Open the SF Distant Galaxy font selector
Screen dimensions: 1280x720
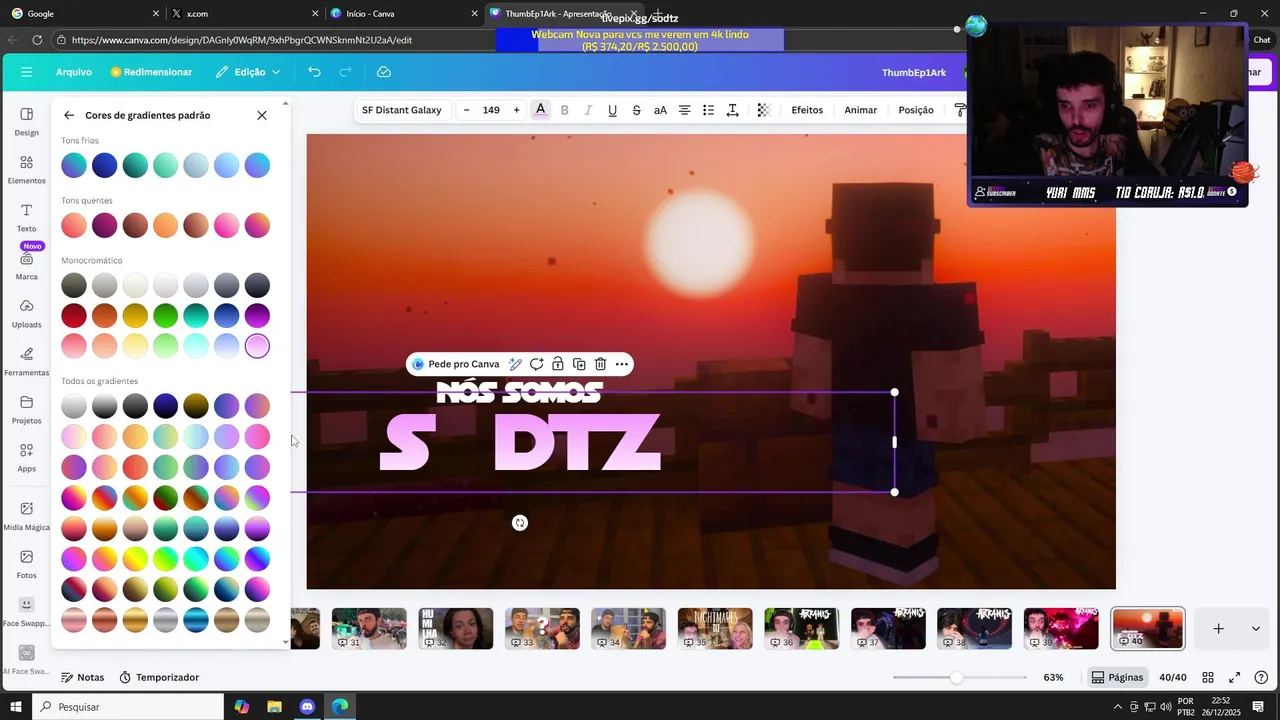coord(401,110)
